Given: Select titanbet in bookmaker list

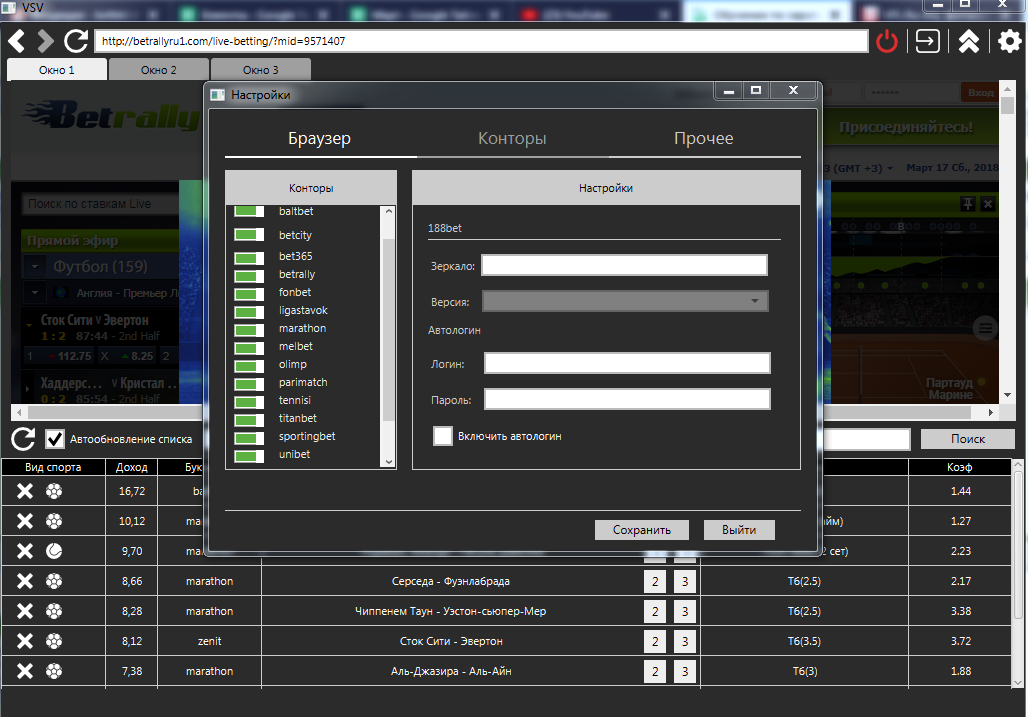Looking at the screenshot, I should coord(298,418).
